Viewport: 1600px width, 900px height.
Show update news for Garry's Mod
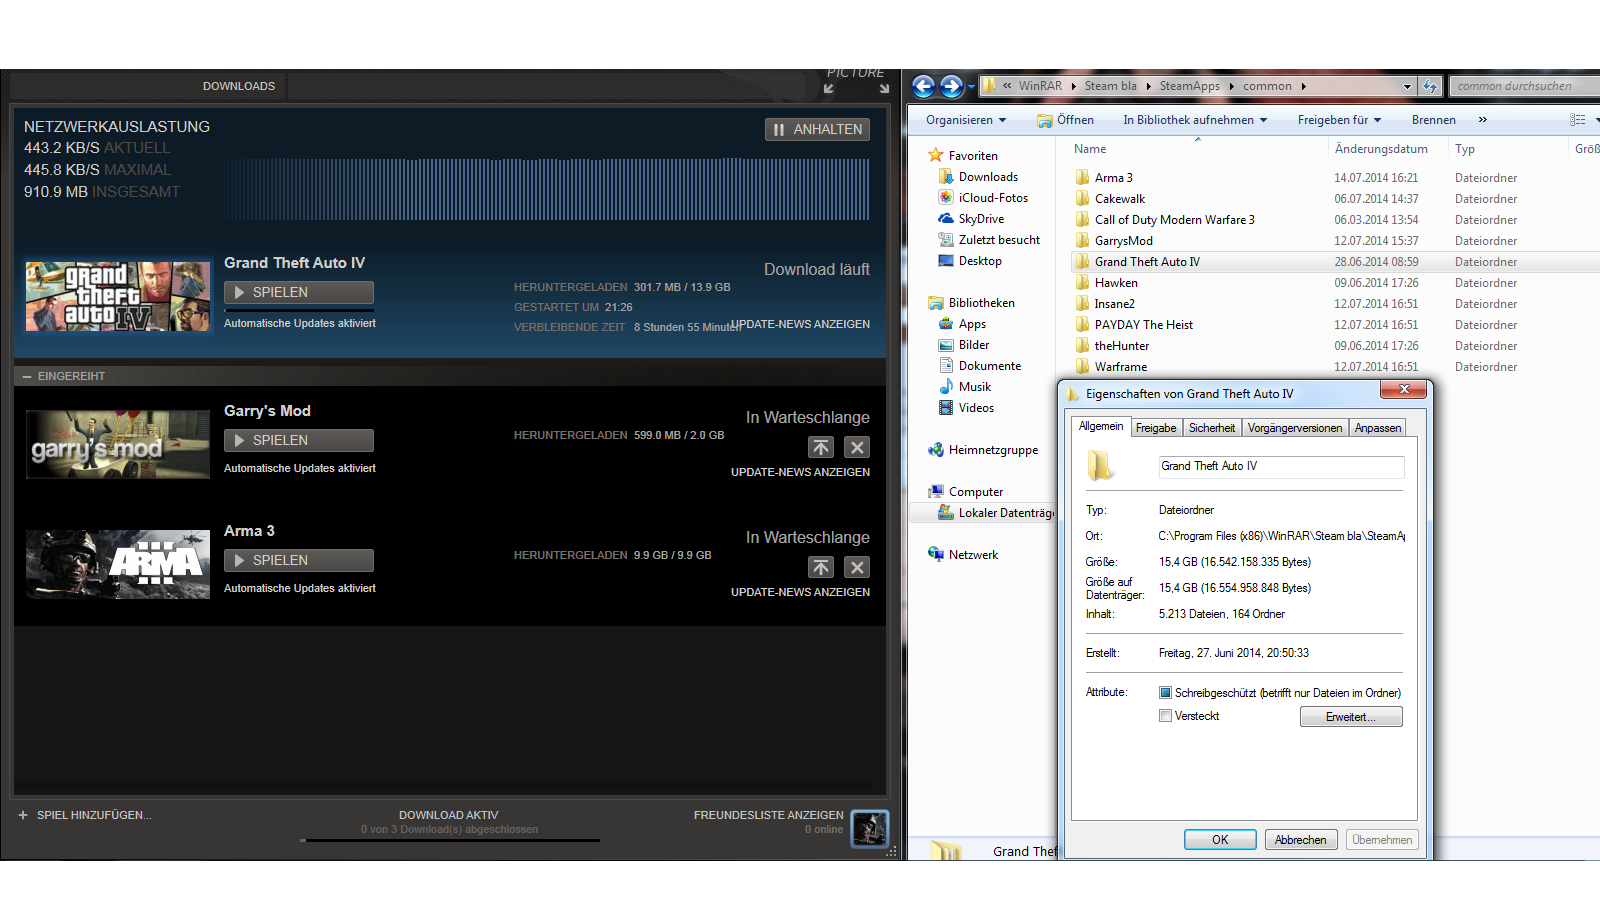[800, 472]
